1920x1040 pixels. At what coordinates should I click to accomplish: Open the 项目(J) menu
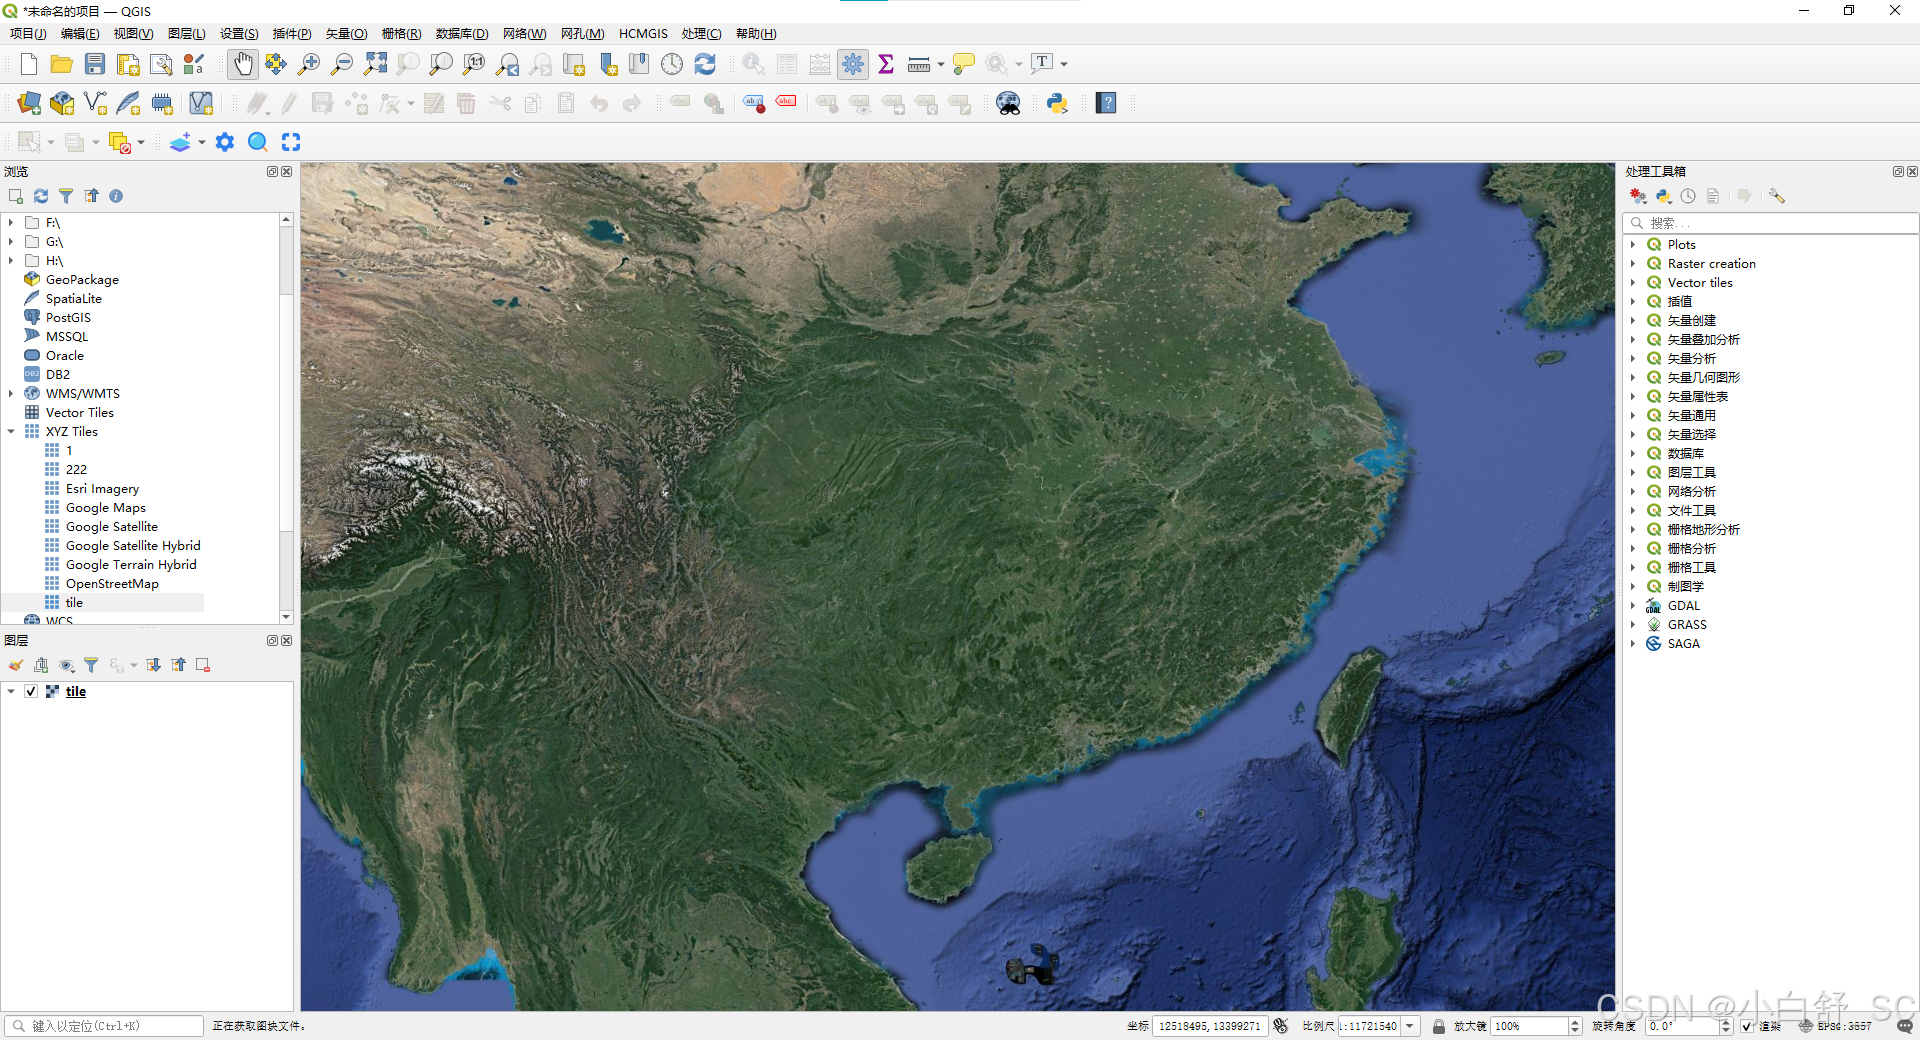pos(28,33)
